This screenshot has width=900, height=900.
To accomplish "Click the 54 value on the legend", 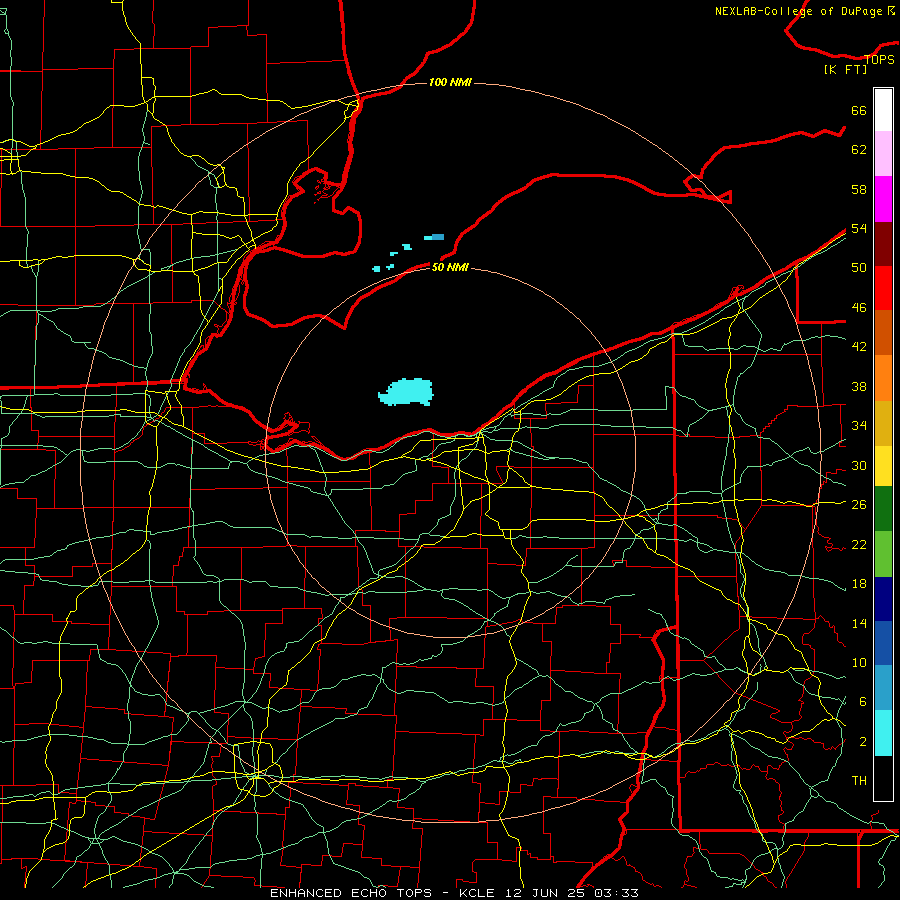I will (x=859, y=228).
